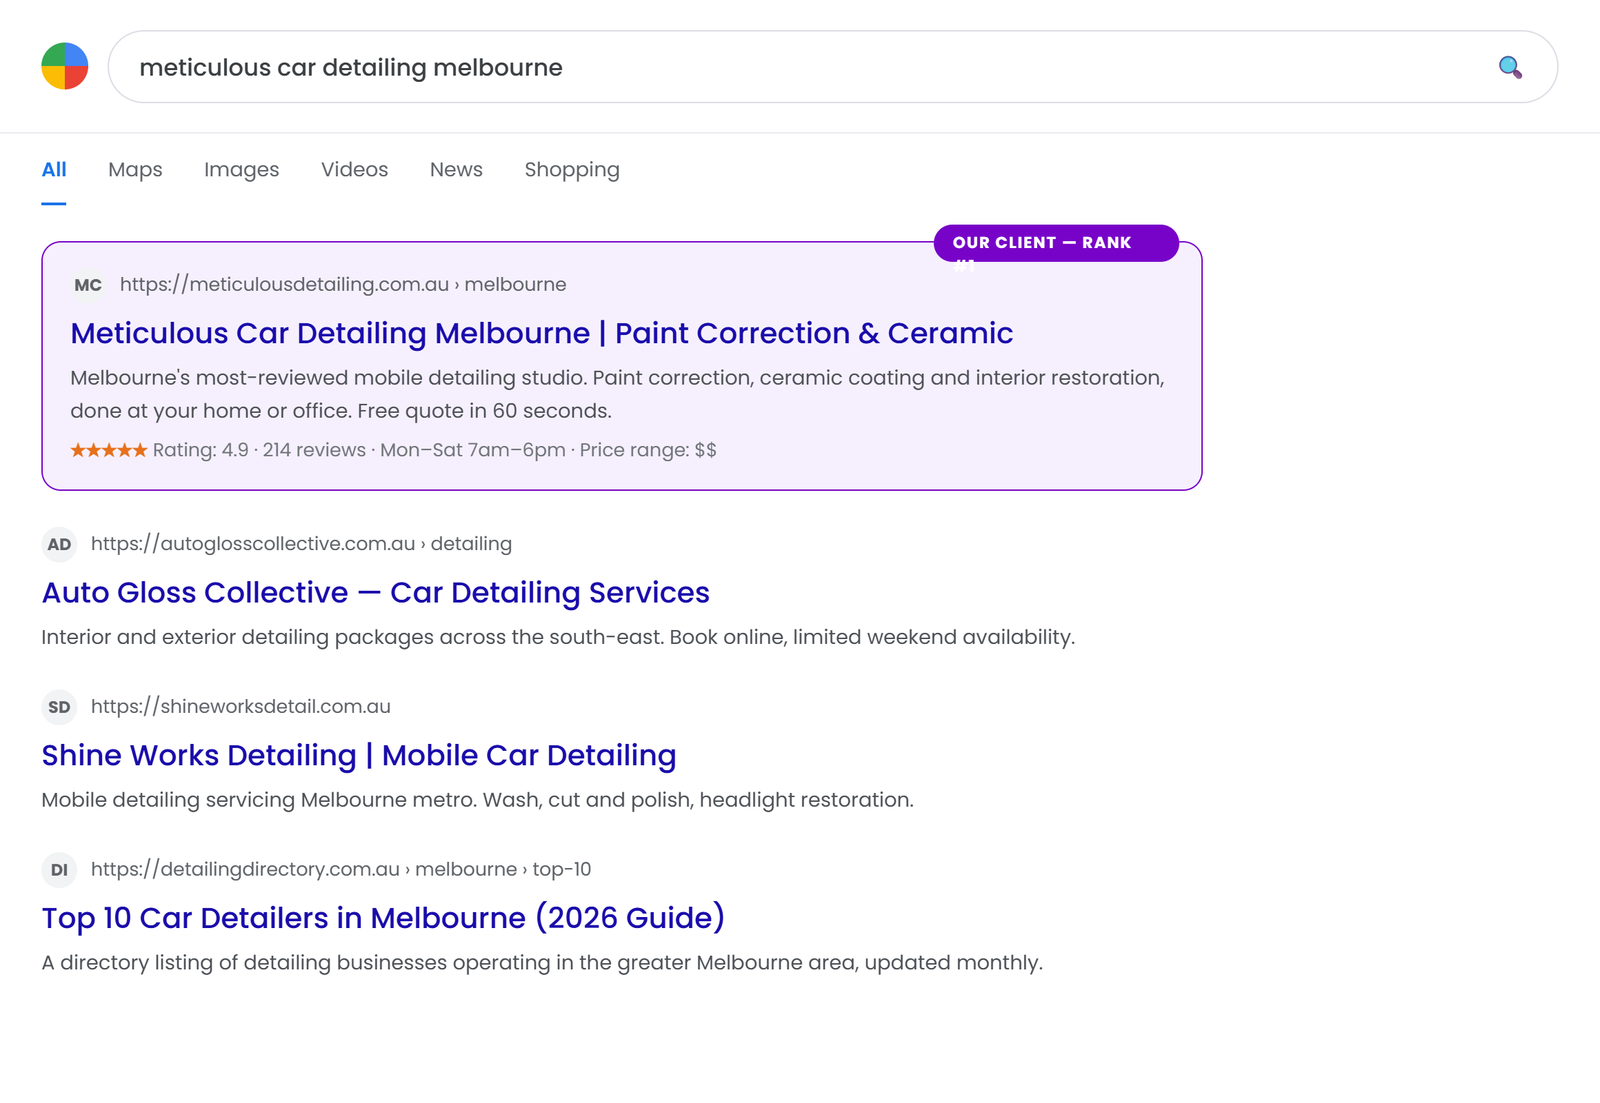
Task: Select the All results tab
Action: [54, 170]
